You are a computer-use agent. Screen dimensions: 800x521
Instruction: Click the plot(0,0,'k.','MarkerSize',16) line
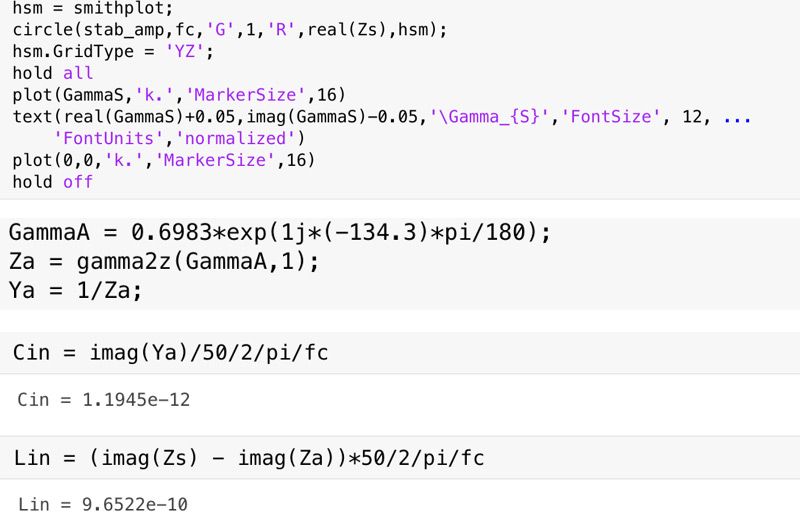(164, 161)
